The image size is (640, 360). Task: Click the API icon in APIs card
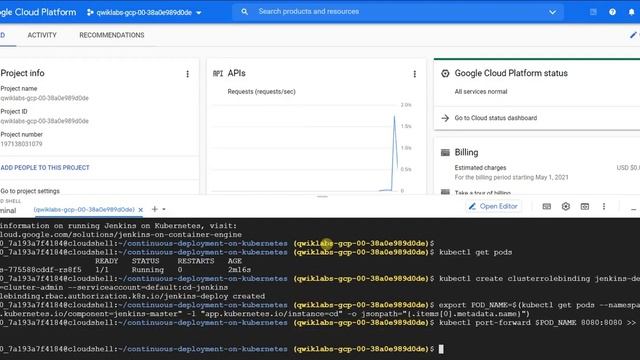[x=218, y=73]
